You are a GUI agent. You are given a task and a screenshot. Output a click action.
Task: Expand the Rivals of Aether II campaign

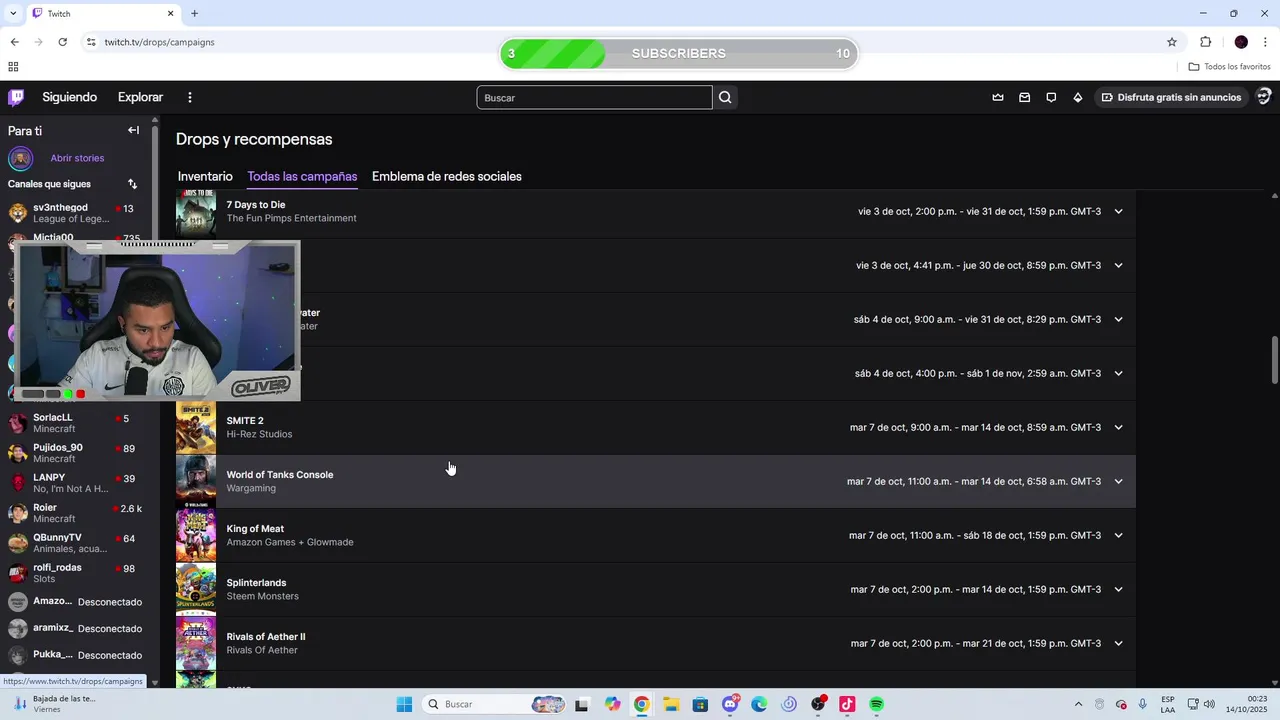point(1118,643)
